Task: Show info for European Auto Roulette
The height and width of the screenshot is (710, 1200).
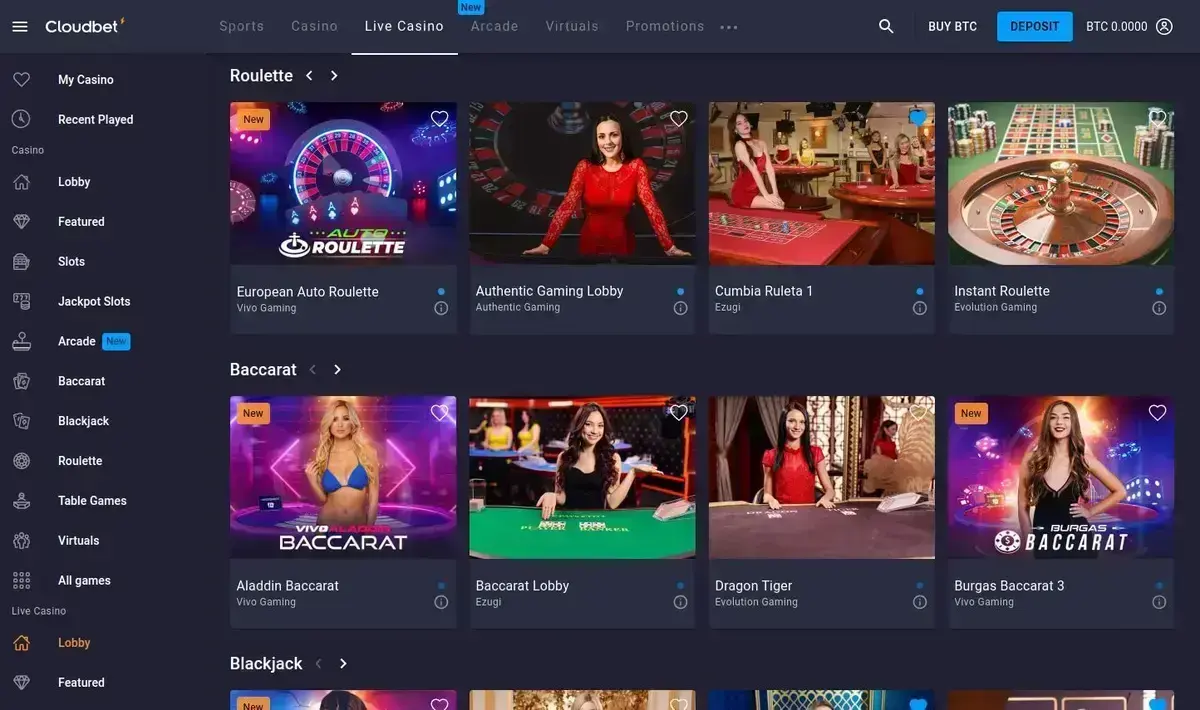Action: click(441, 308)
